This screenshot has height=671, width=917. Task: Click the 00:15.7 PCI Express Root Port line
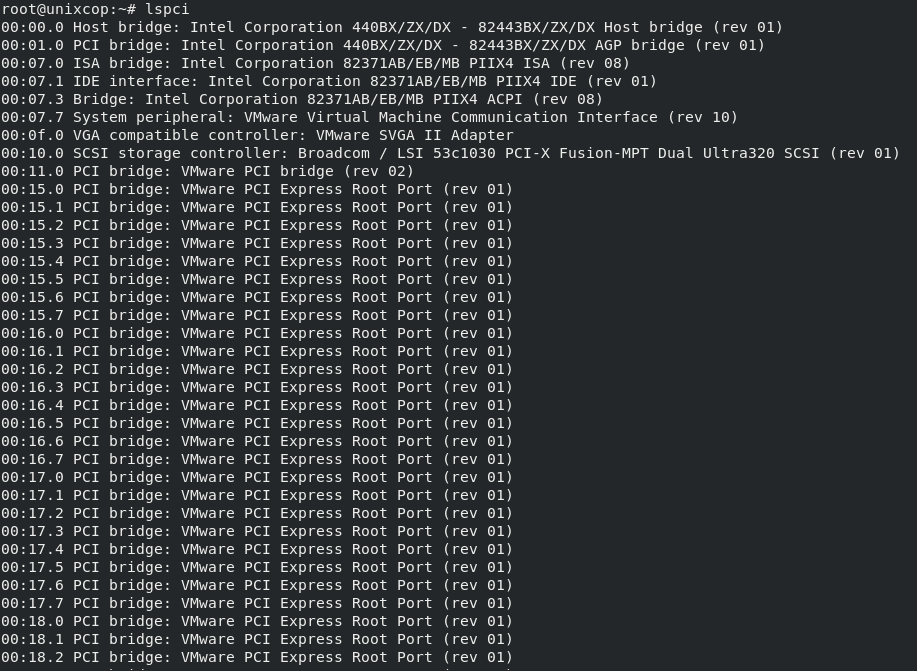pyautogui.click(x=257, y=315)
